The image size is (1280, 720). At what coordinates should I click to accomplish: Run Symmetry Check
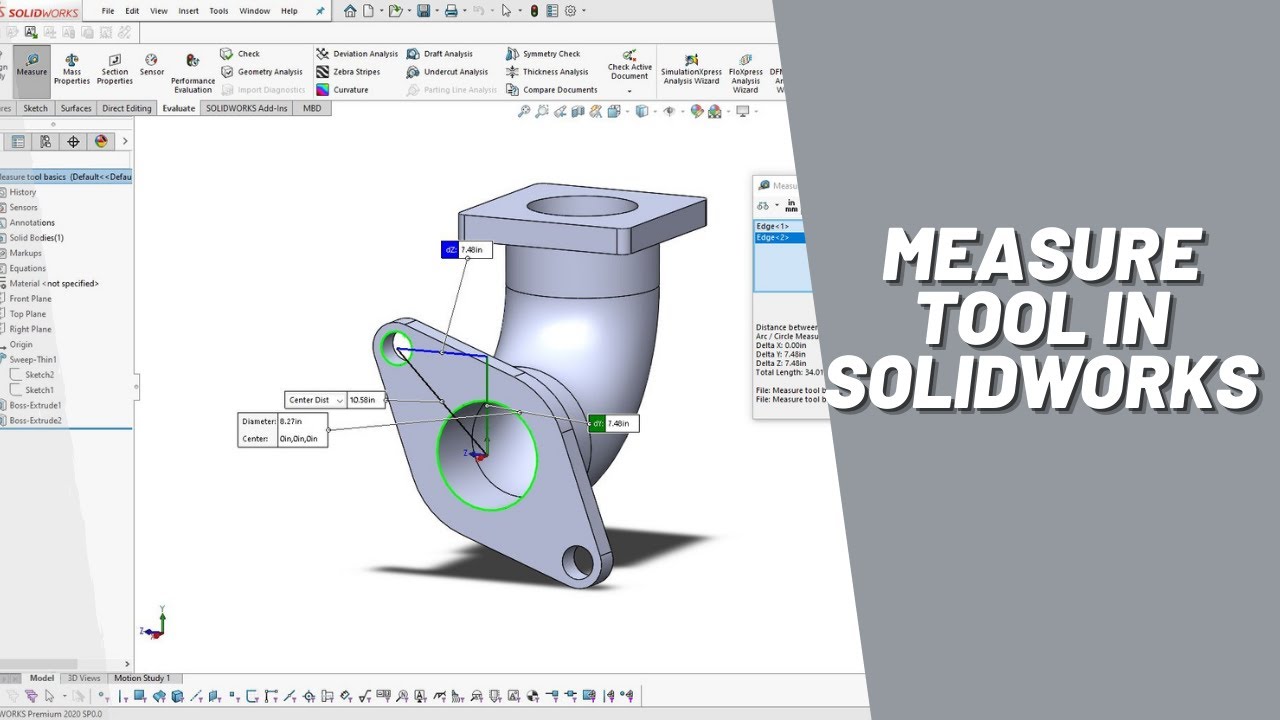pyautogui.click(x=543, y=54)
